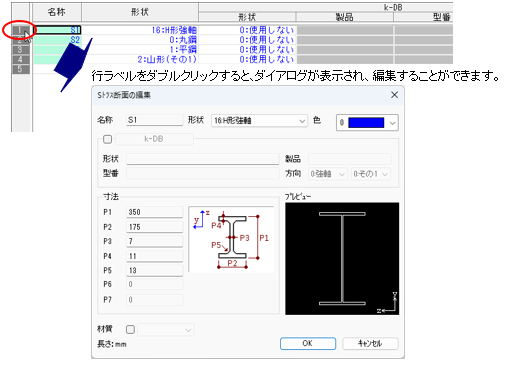Click the k-DB 製品 text field
Screen dimensions: 510x365
[349, 159]
